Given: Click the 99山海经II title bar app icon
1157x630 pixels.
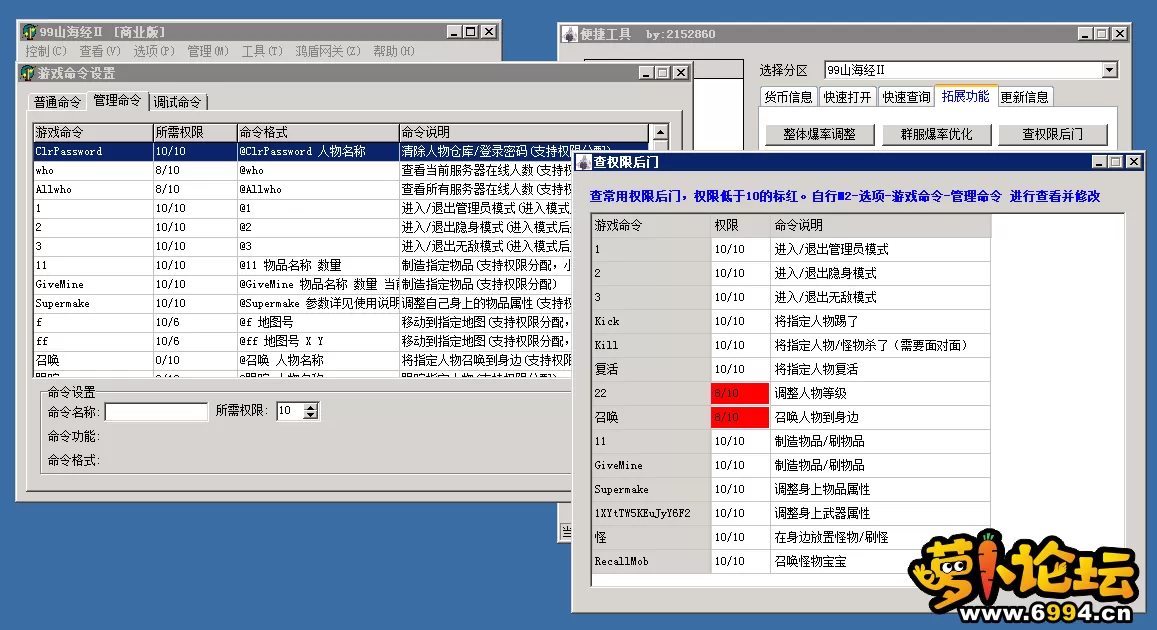Looking at the screenshot, I should (x=30, y=32).
